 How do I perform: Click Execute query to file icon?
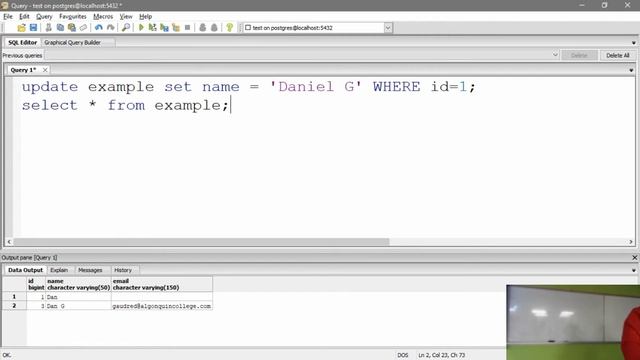click(164, 28)
